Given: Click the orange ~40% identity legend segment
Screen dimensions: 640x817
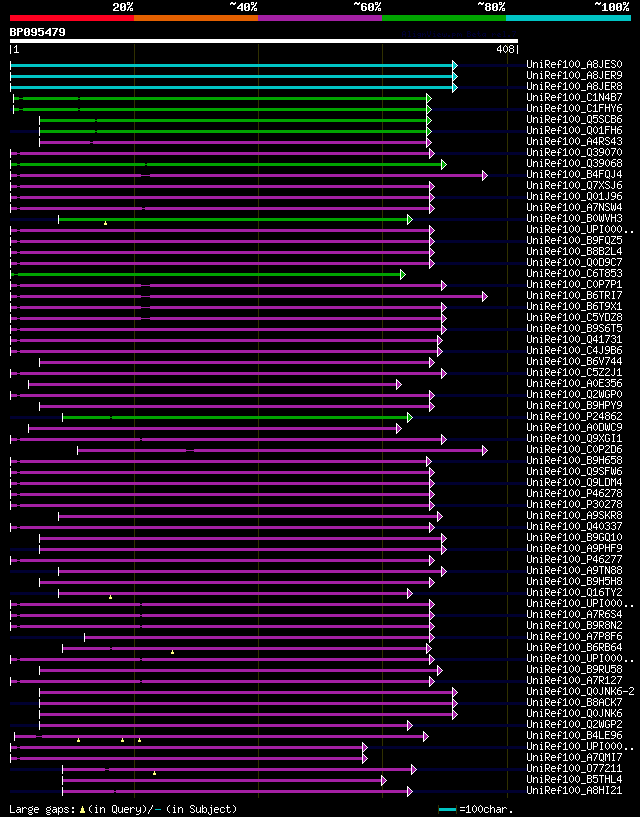Looking at the screenshot, I should [x=196, y=18].
